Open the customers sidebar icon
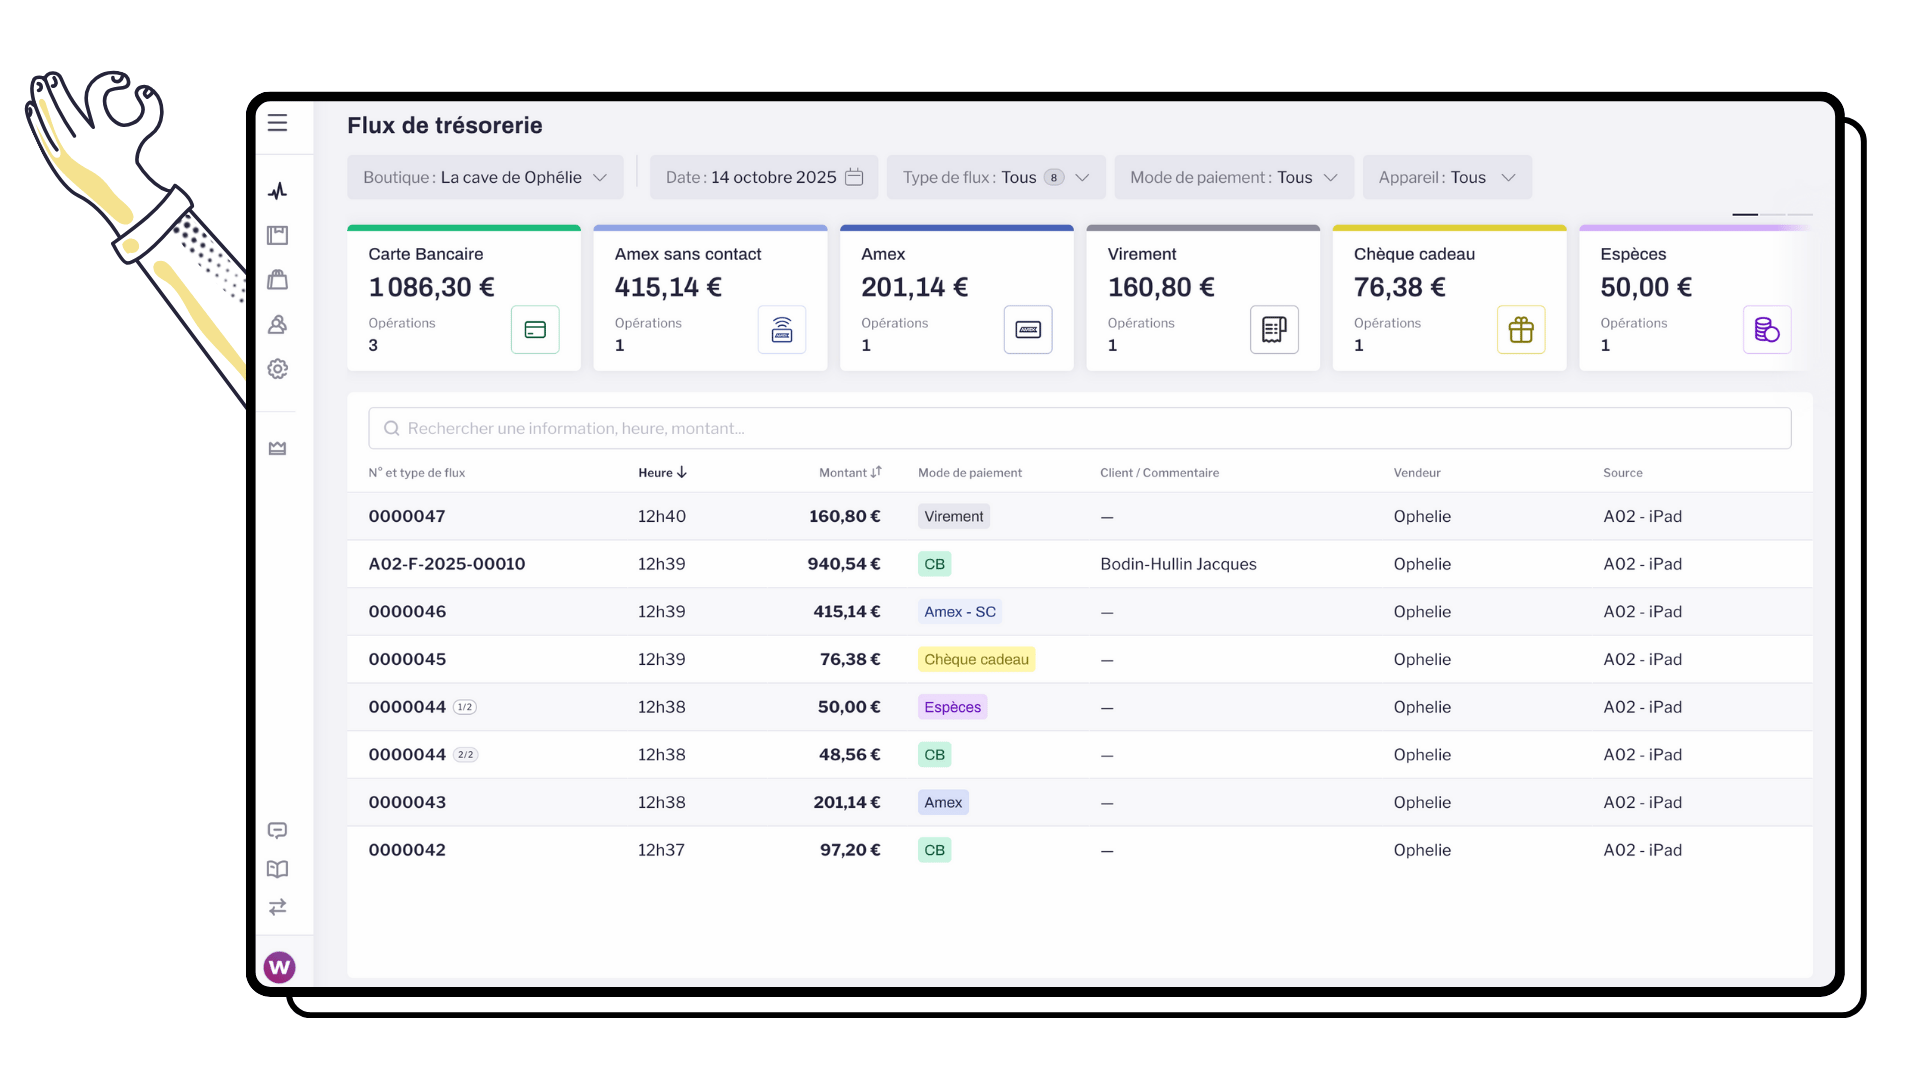 pos(277,325)
